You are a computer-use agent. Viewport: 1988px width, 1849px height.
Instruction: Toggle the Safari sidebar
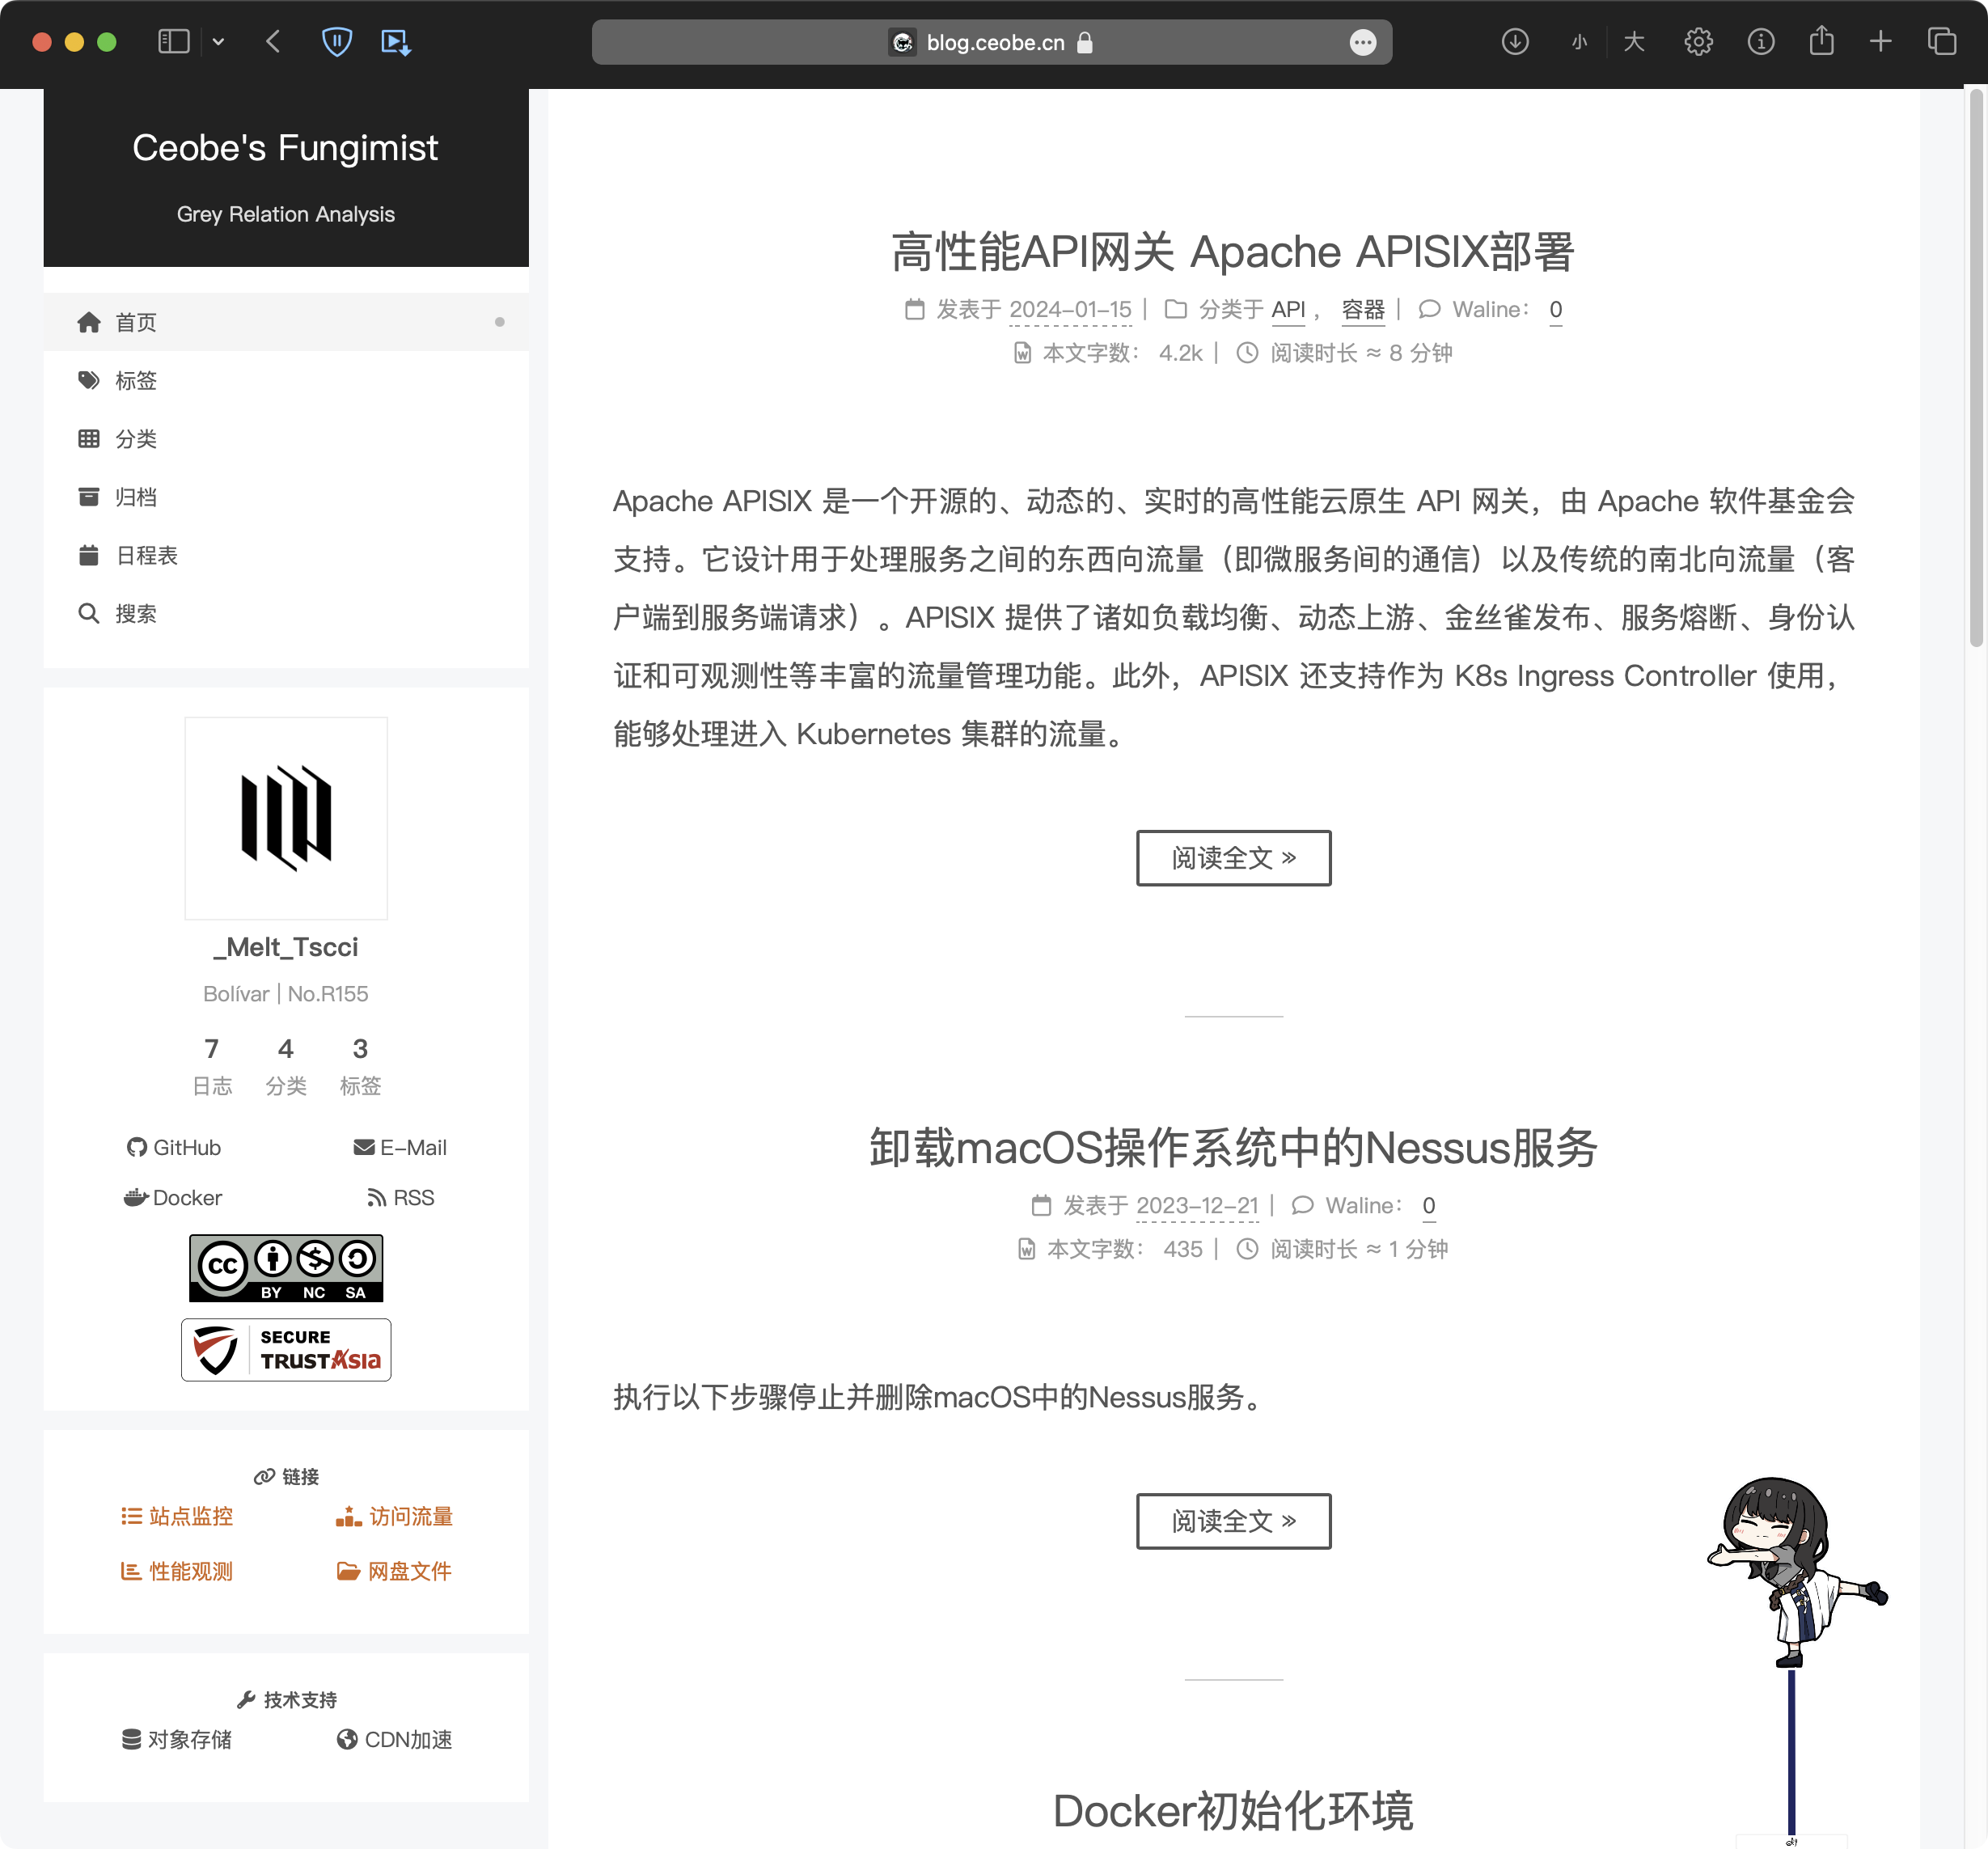173,42
